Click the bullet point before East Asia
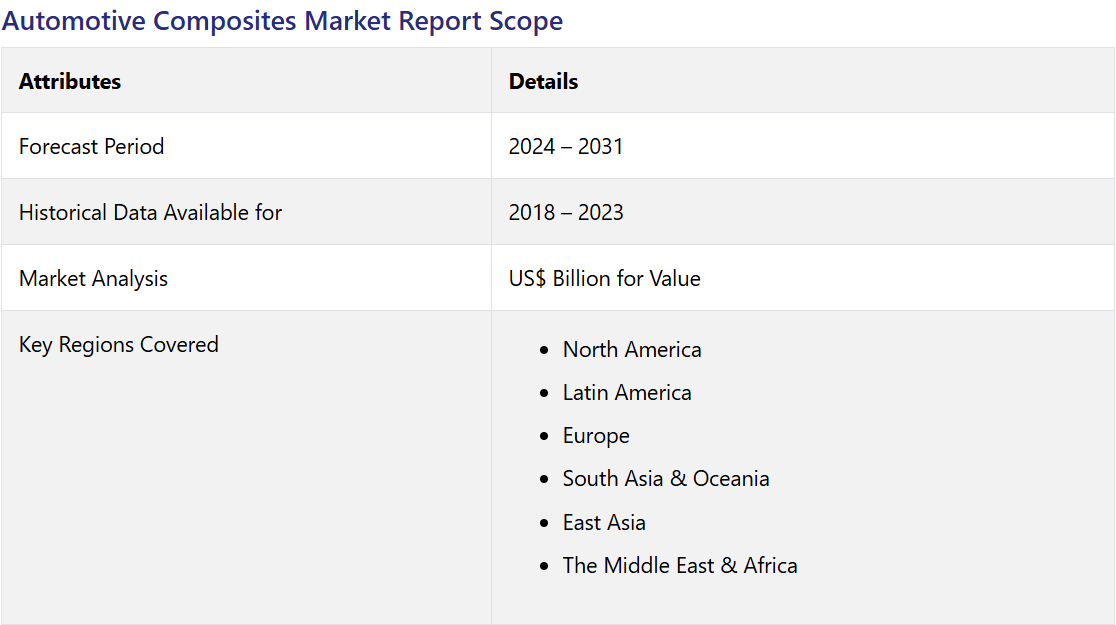This screenshot has height=625, width=1116. coord(544,524)
